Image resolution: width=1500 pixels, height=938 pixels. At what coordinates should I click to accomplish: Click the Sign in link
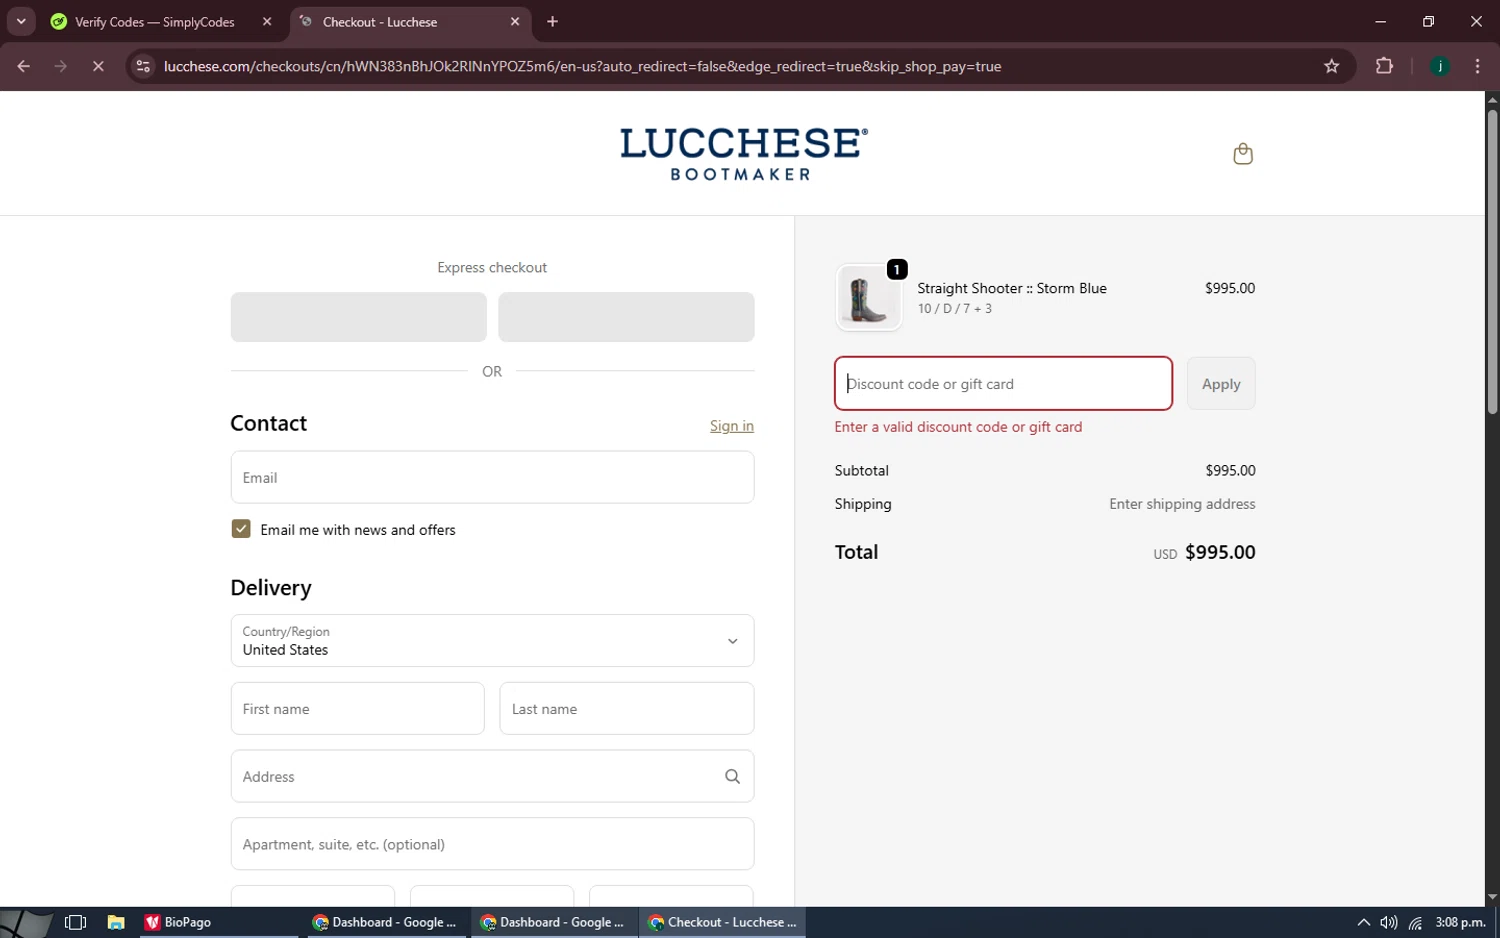732,426
